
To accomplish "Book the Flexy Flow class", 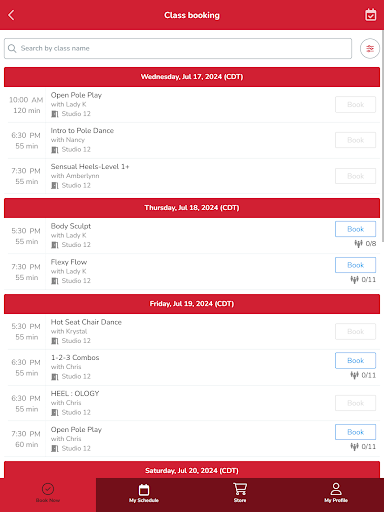I will [355, 265].
